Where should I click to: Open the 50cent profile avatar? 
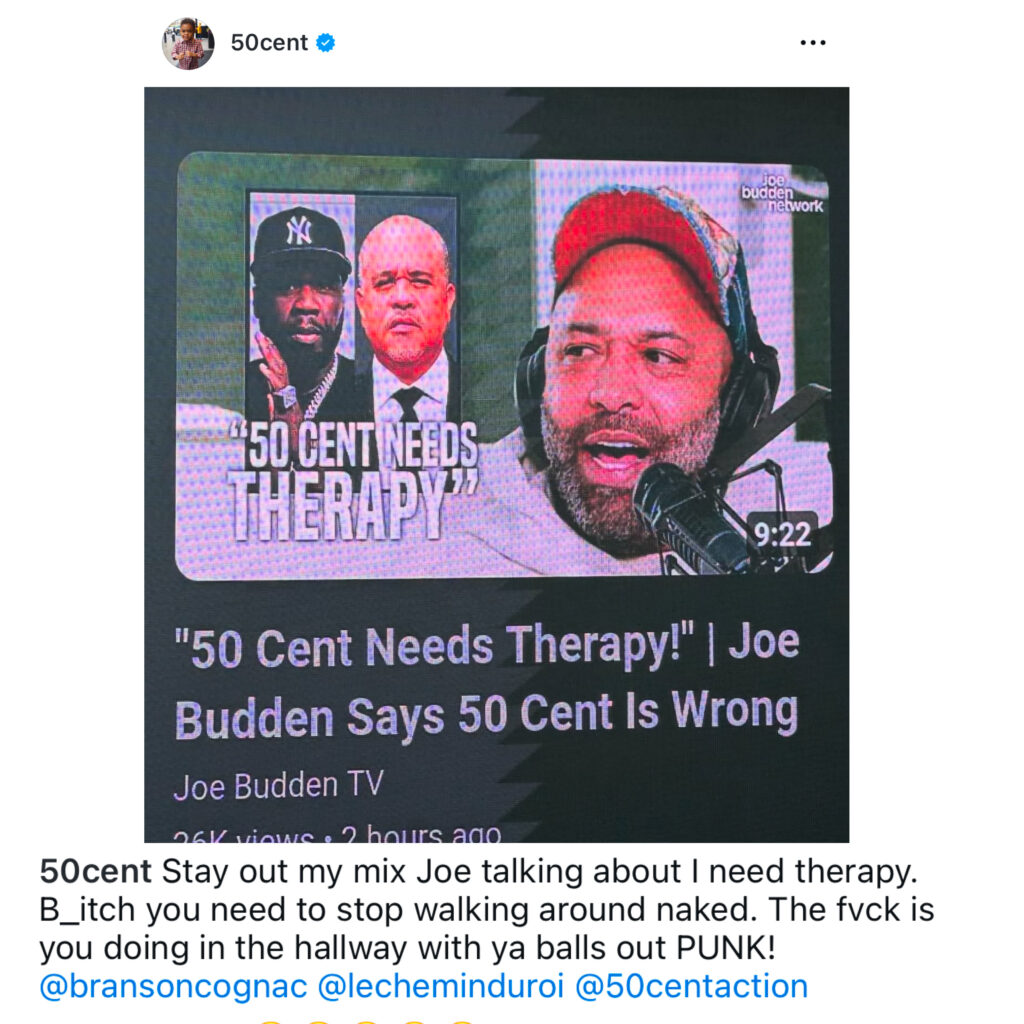[x=188, y=43]
